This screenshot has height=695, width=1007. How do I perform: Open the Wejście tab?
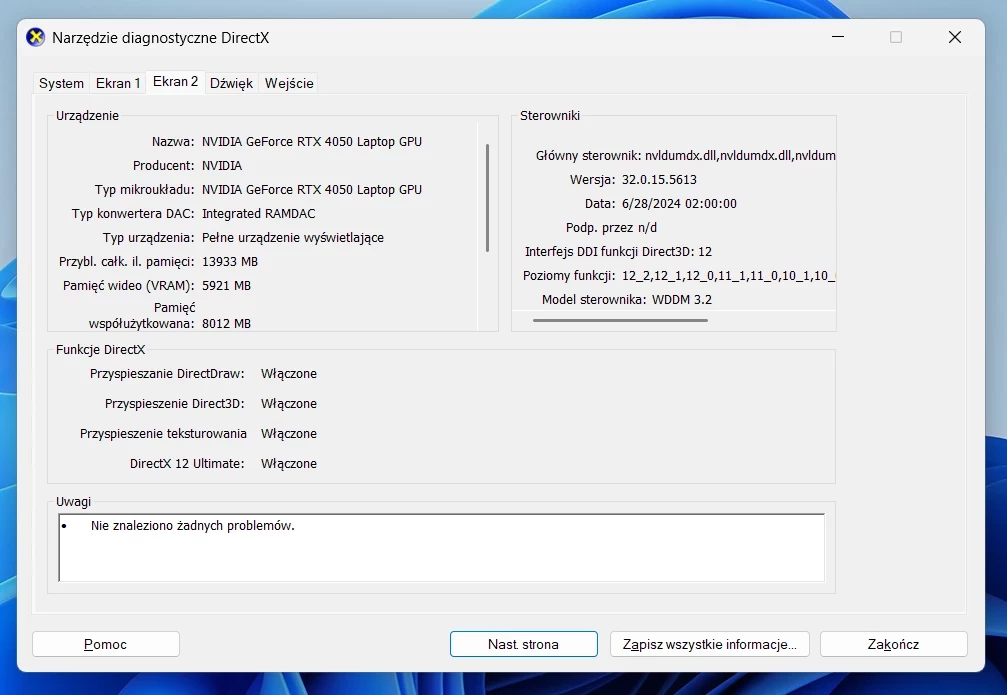[289, 84]
